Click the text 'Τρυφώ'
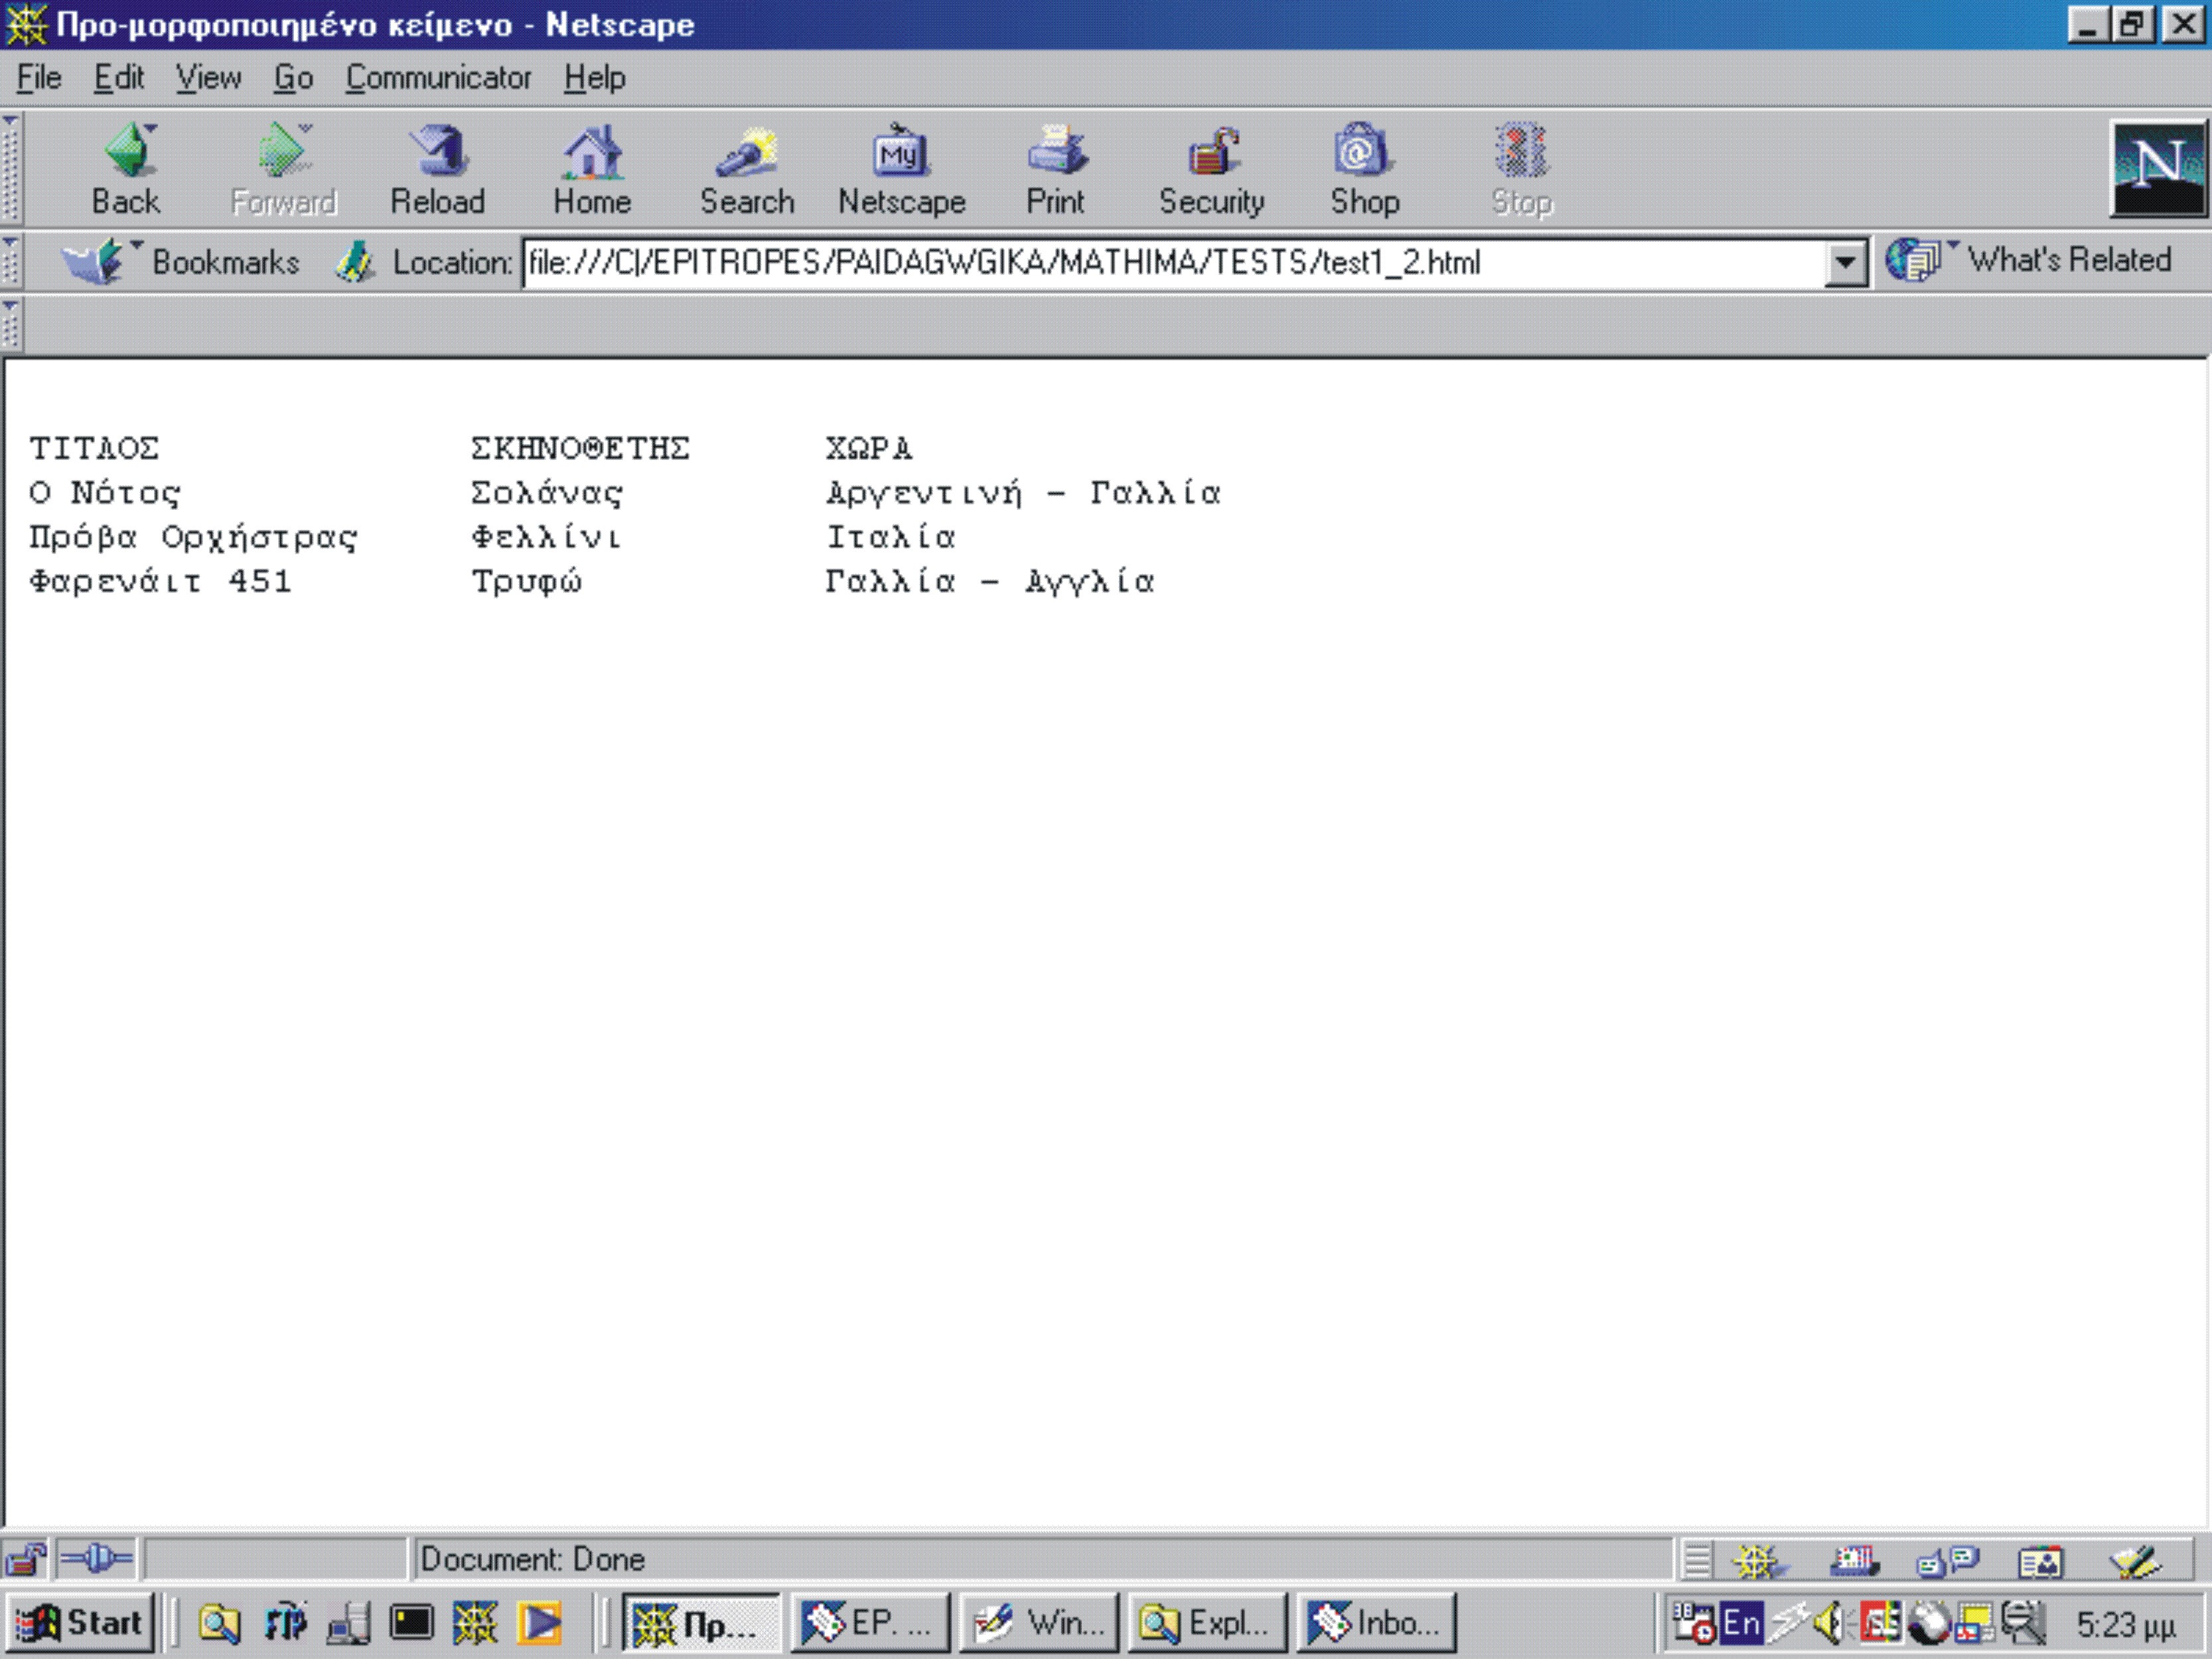The width and height of the screenshot is (2212, 1659). tap(526, 582)
